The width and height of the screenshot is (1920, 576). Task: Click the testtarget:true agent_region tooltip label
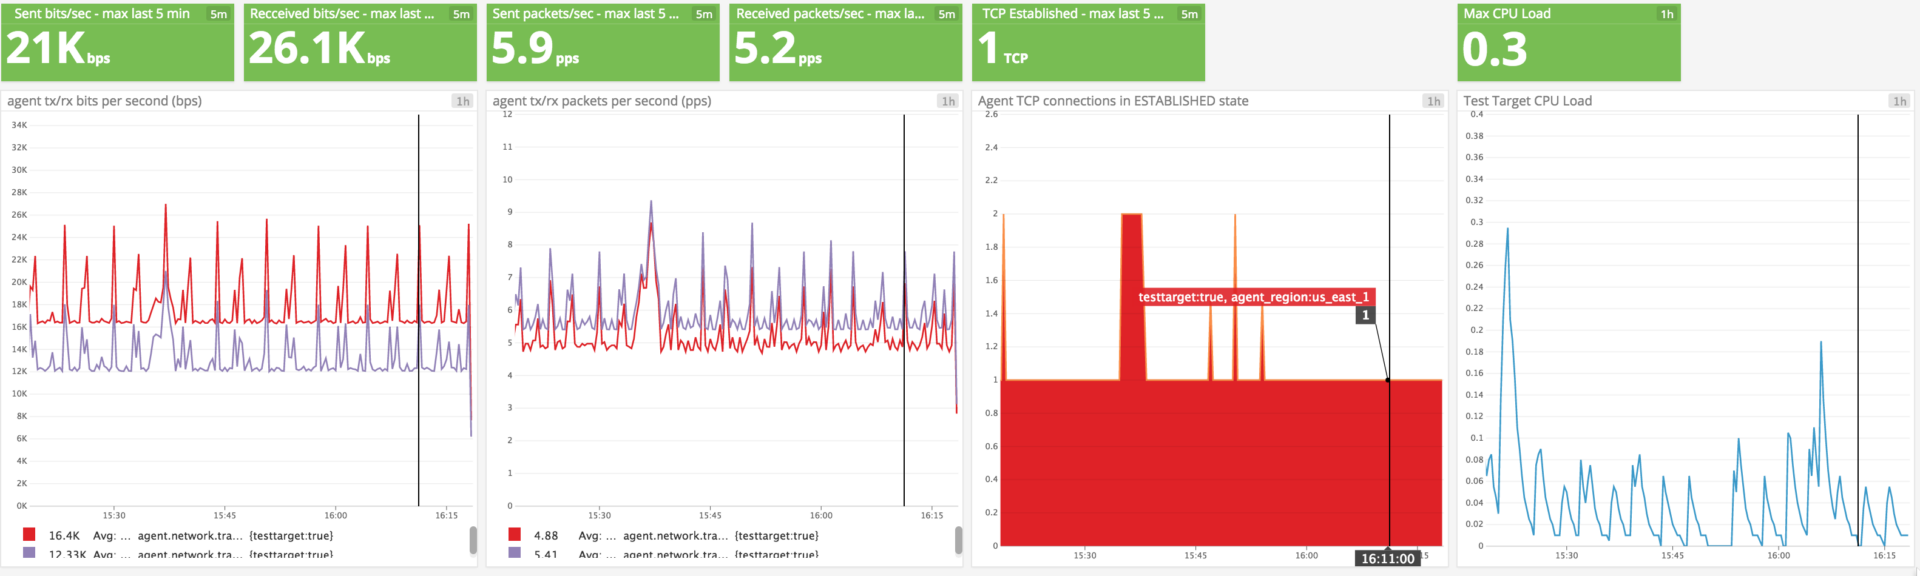coord(1253,297)
